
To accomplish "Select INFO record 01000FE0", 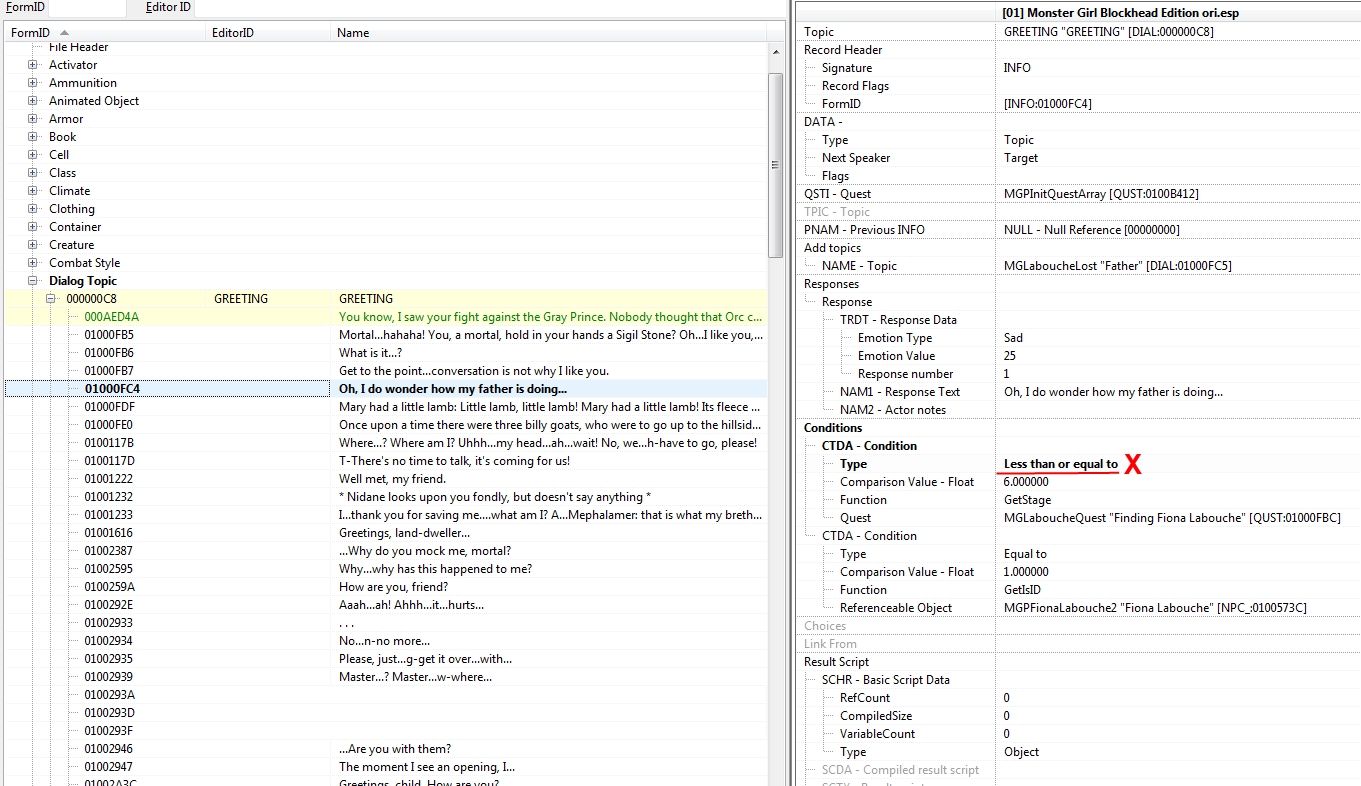I will tap(385, 425).
